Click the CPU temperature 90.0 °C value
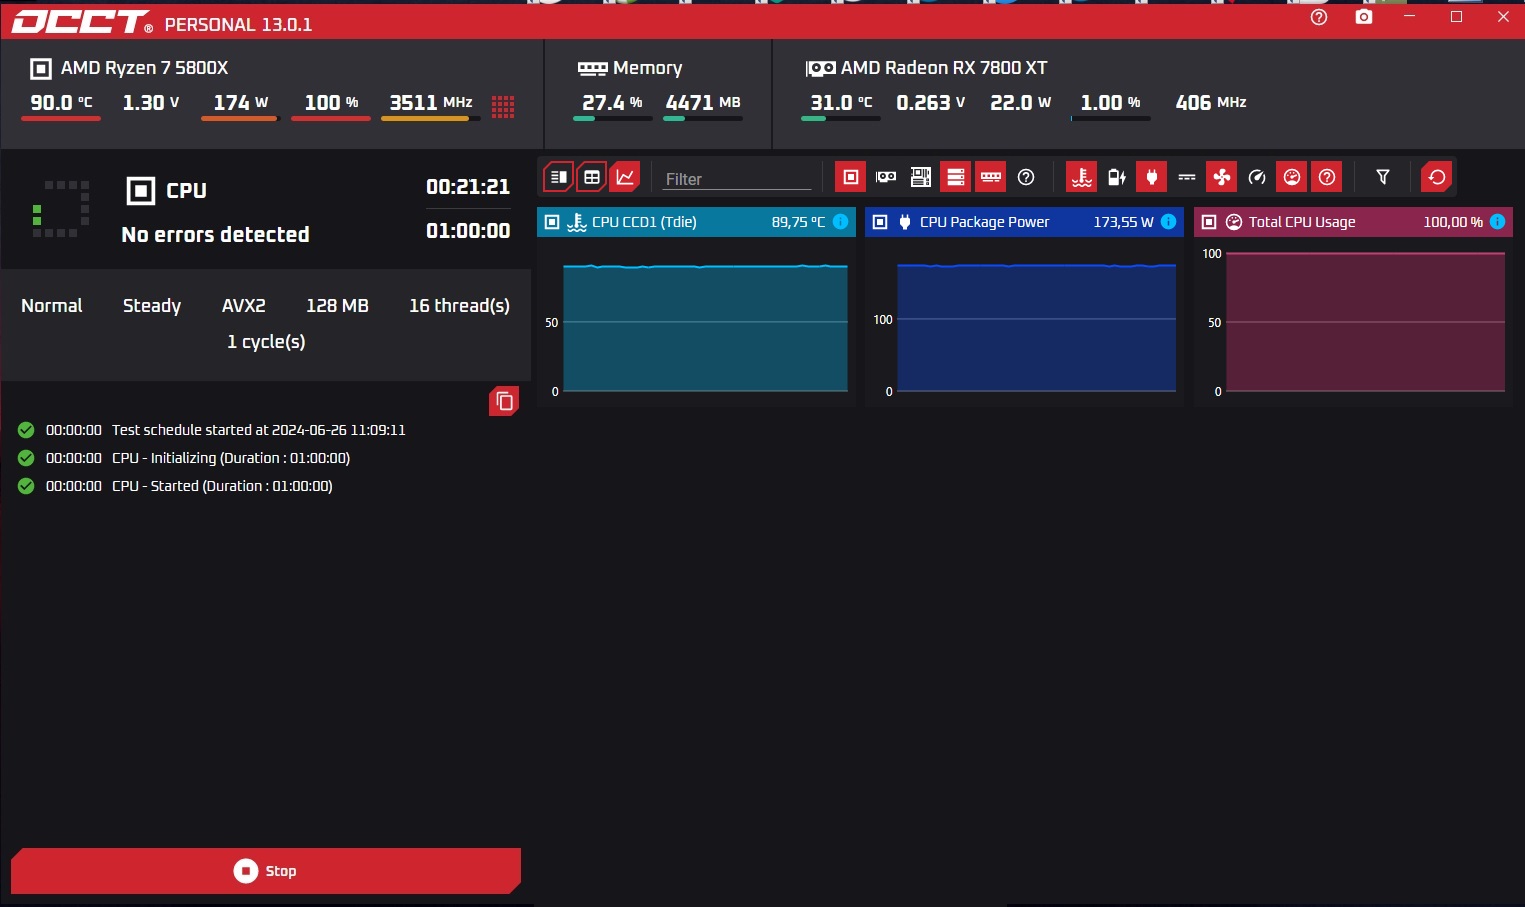Image resolution: width=1525 pixels, height=907 pixels. click(61, 103)
